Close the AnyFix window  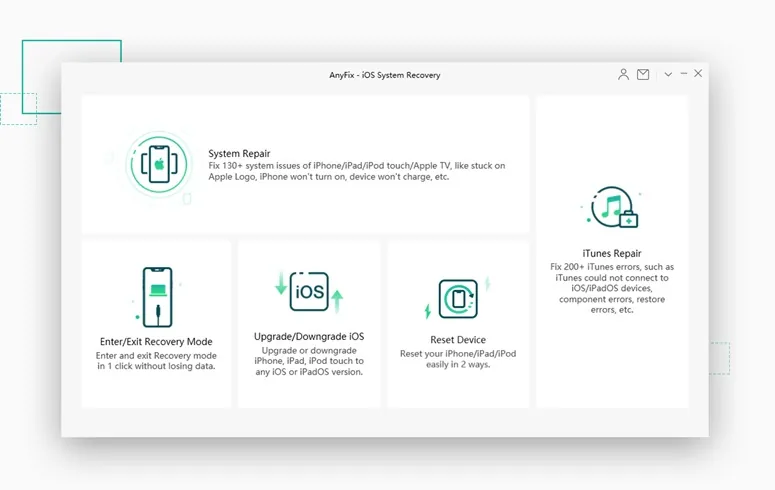[x=698, y=73]
